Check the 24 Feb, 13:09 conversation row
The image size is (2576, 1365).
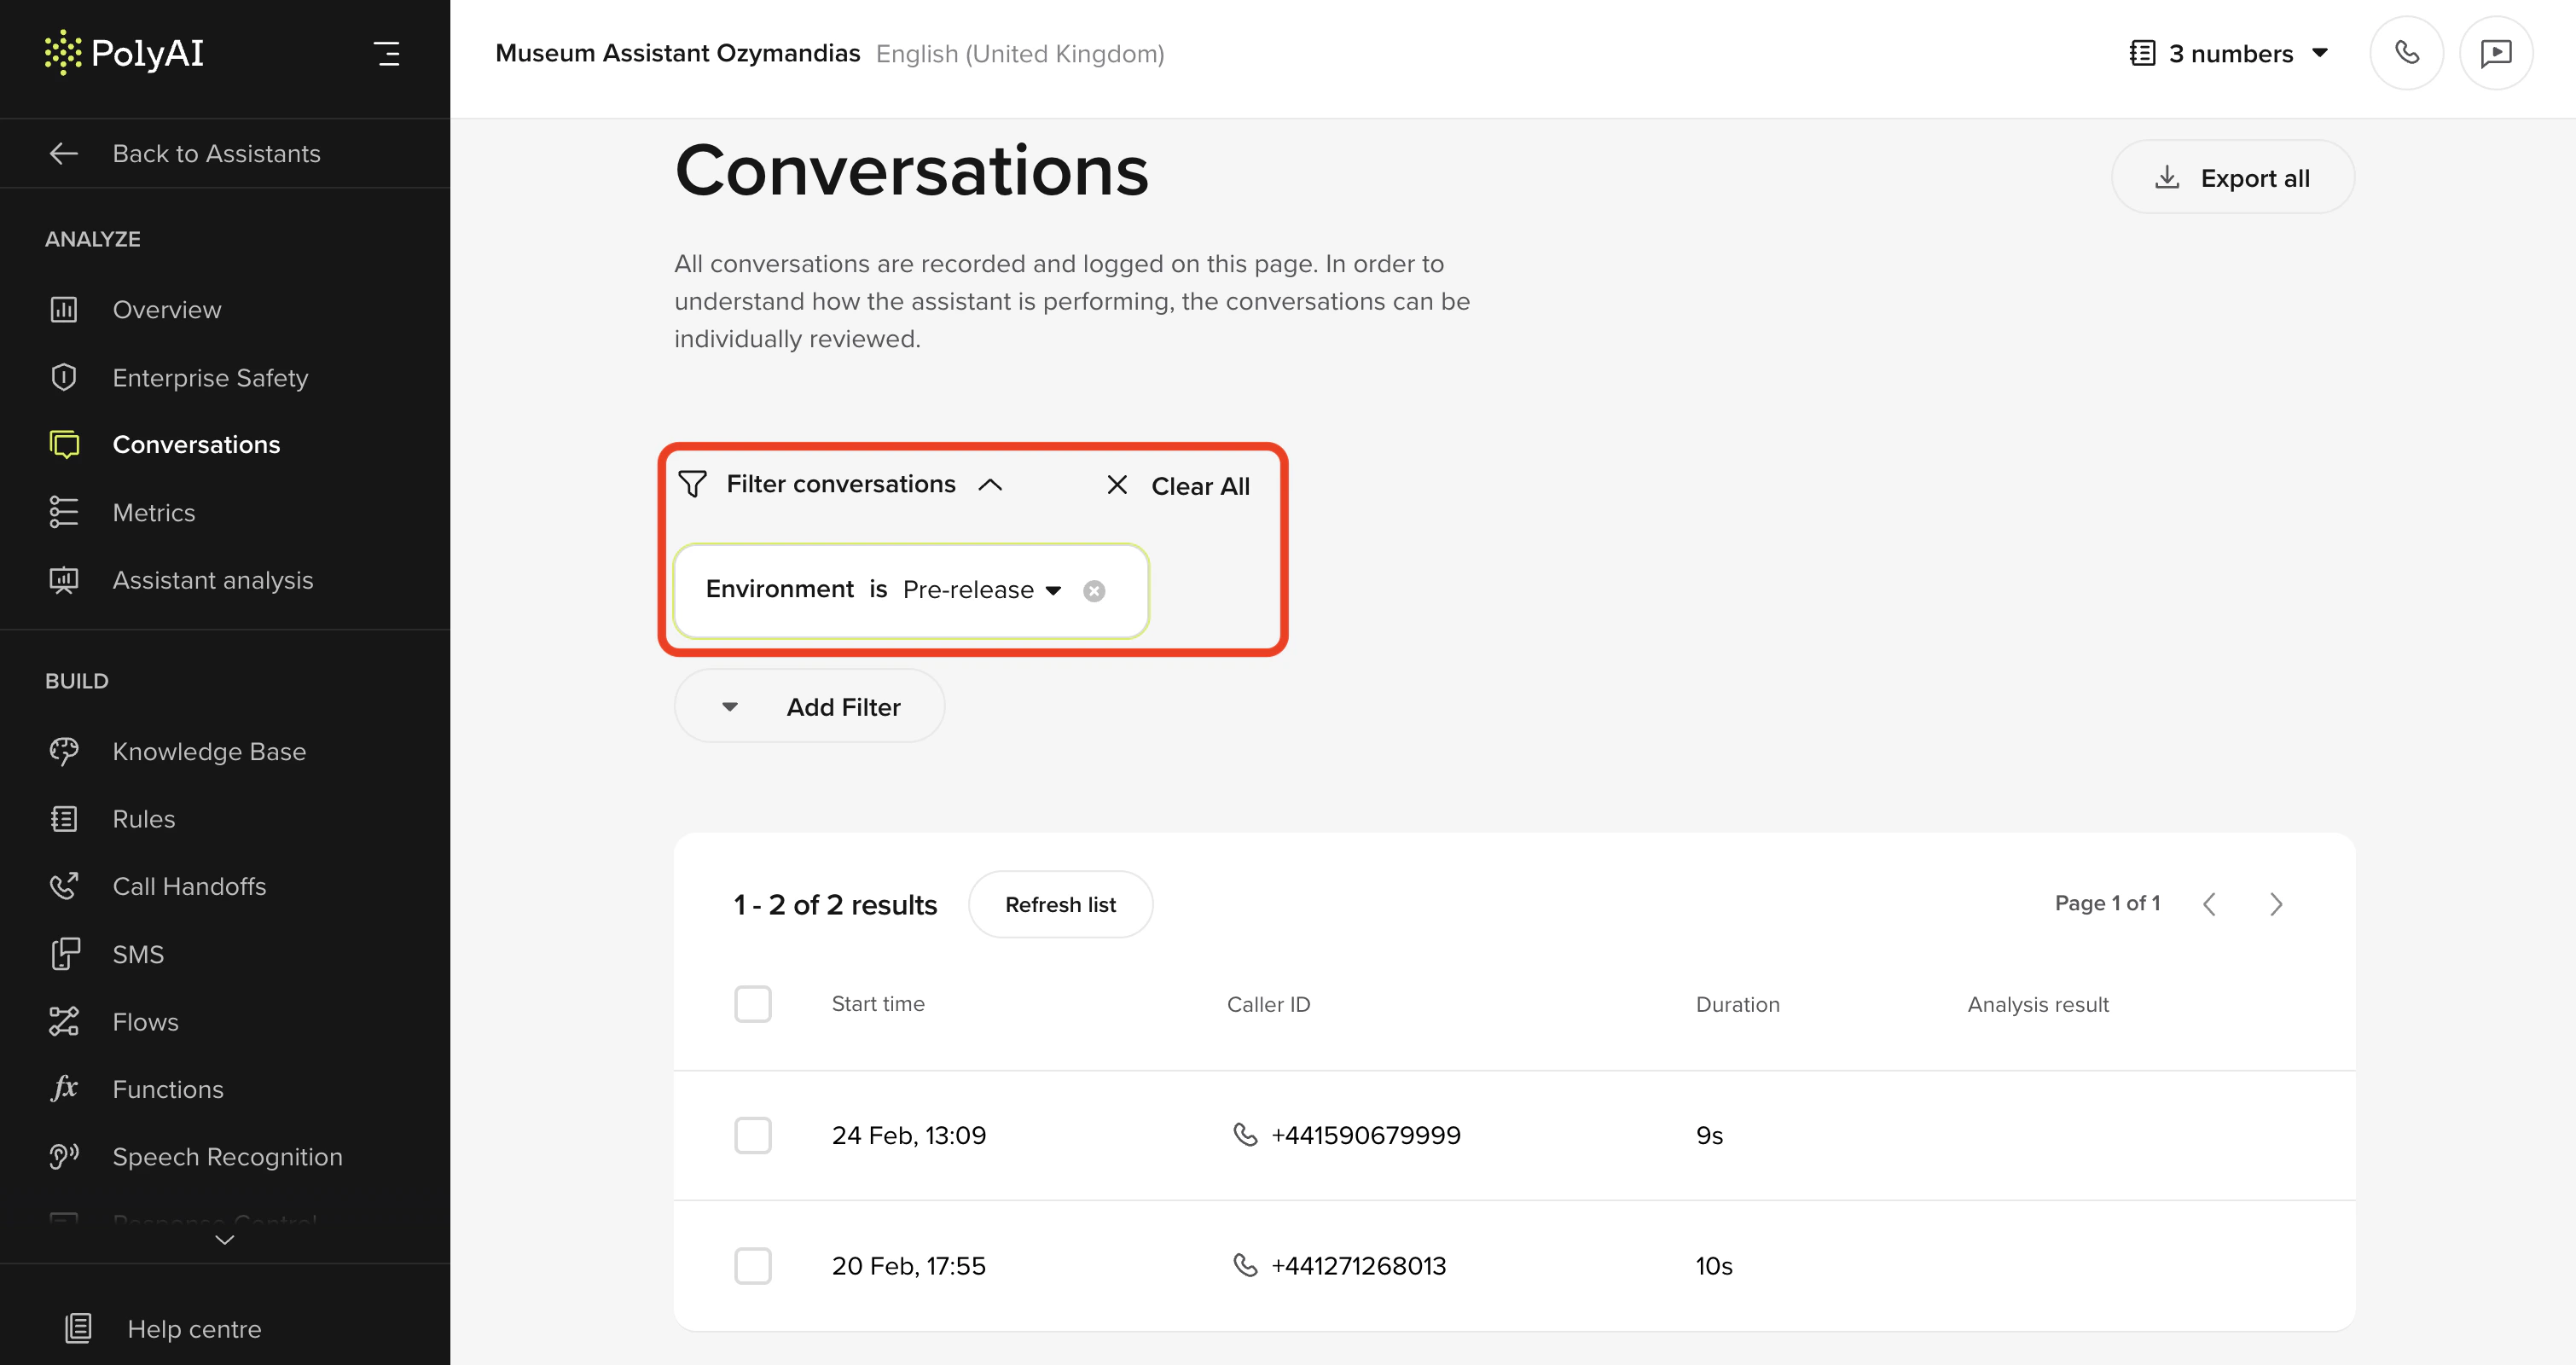(x=752, y=1135)
